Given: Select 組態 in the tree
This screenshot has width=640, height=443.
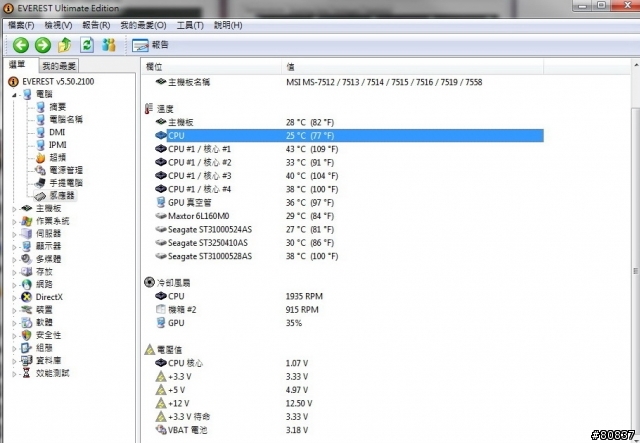Looking at the screenshot, I should coord(44,348).
